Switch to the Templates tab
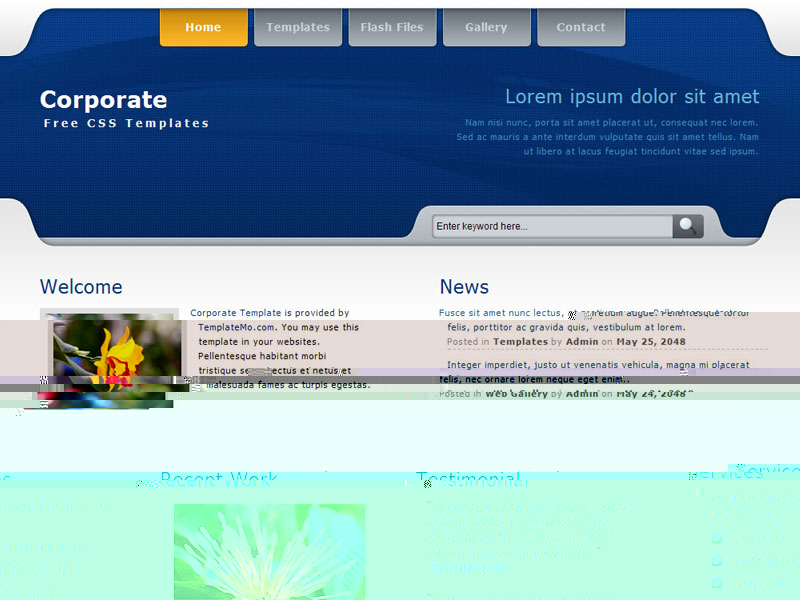Image resolution: width=800 pixels, height=600 pixels. tap(298, 27)
